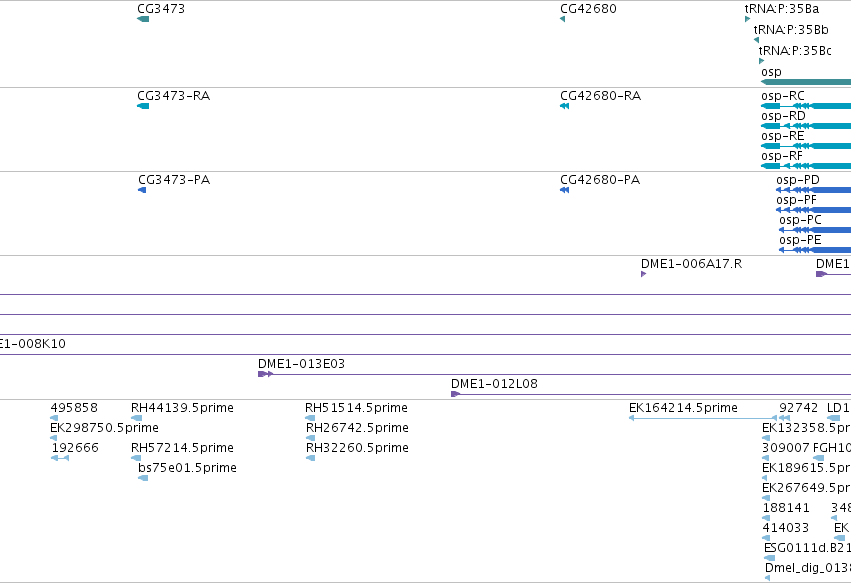Image resolution: width=851 pixels, height=583 pixels.
Task: Click the osp-RD transcript glyph
Action: 806,126
